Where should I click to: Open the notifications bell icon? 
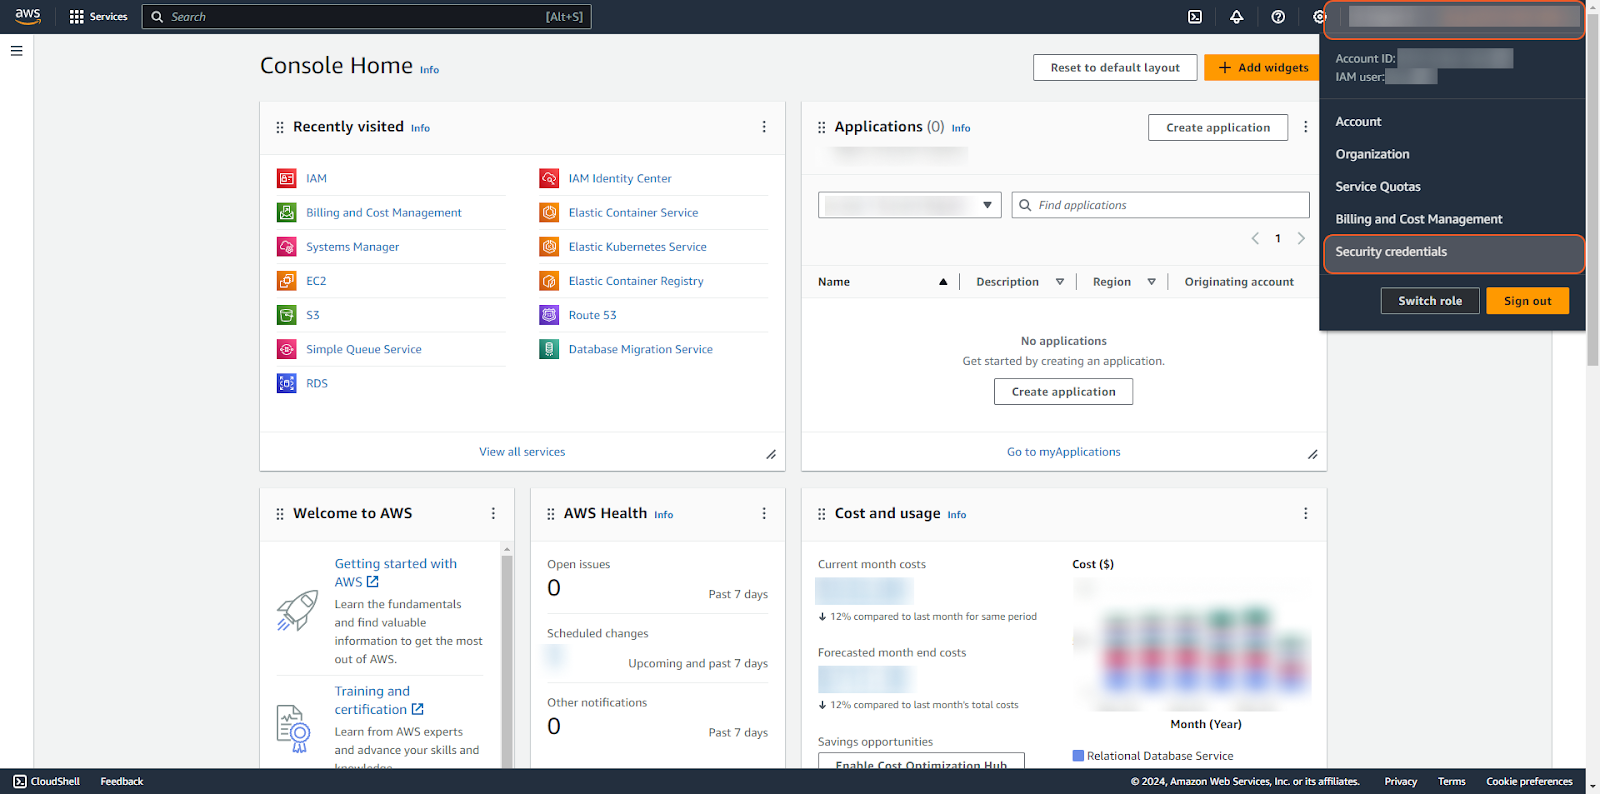tap(1237, 17)
